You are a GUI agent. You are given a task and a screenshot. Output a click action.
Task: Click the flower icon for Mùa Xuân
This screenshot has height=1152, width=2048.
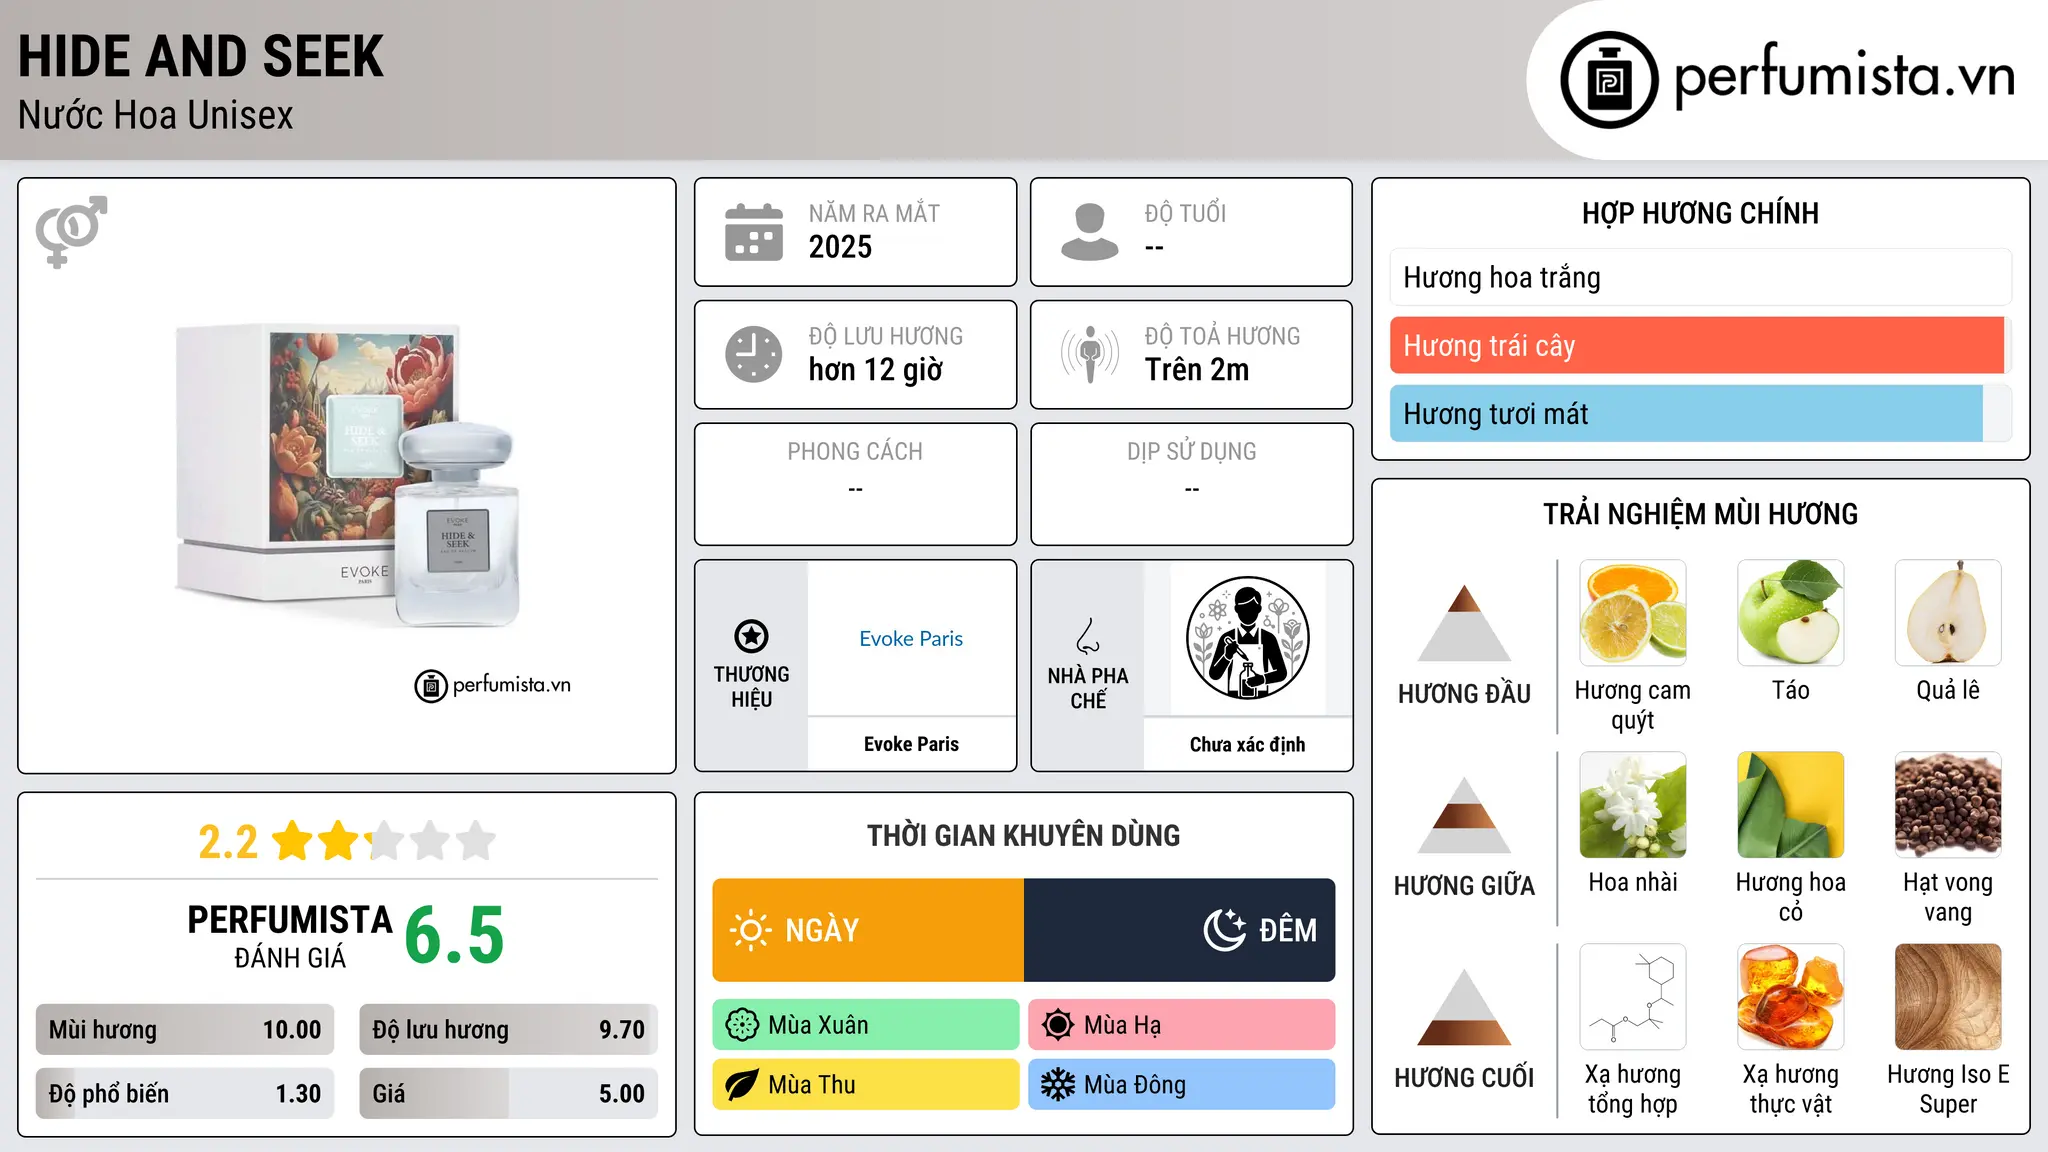coord(742,1025)
